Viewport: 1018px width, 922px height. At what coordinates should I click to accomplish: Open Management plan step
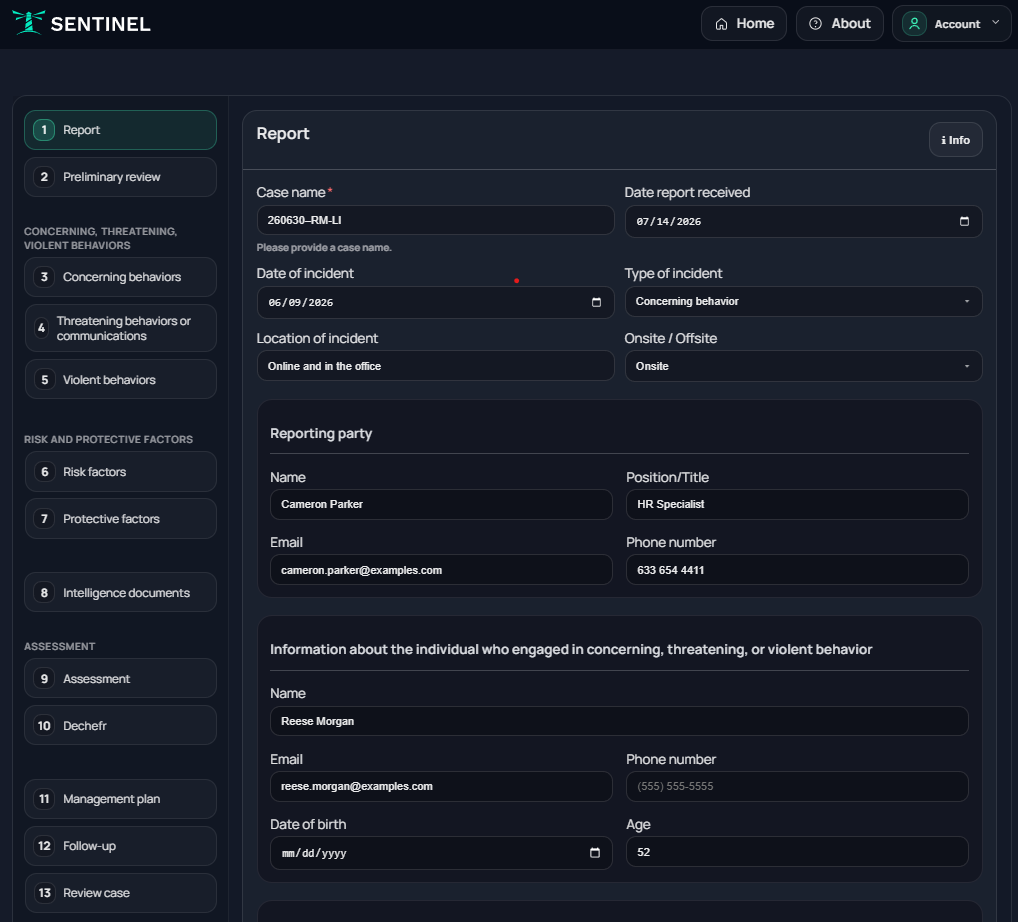(x=120, y=799)
